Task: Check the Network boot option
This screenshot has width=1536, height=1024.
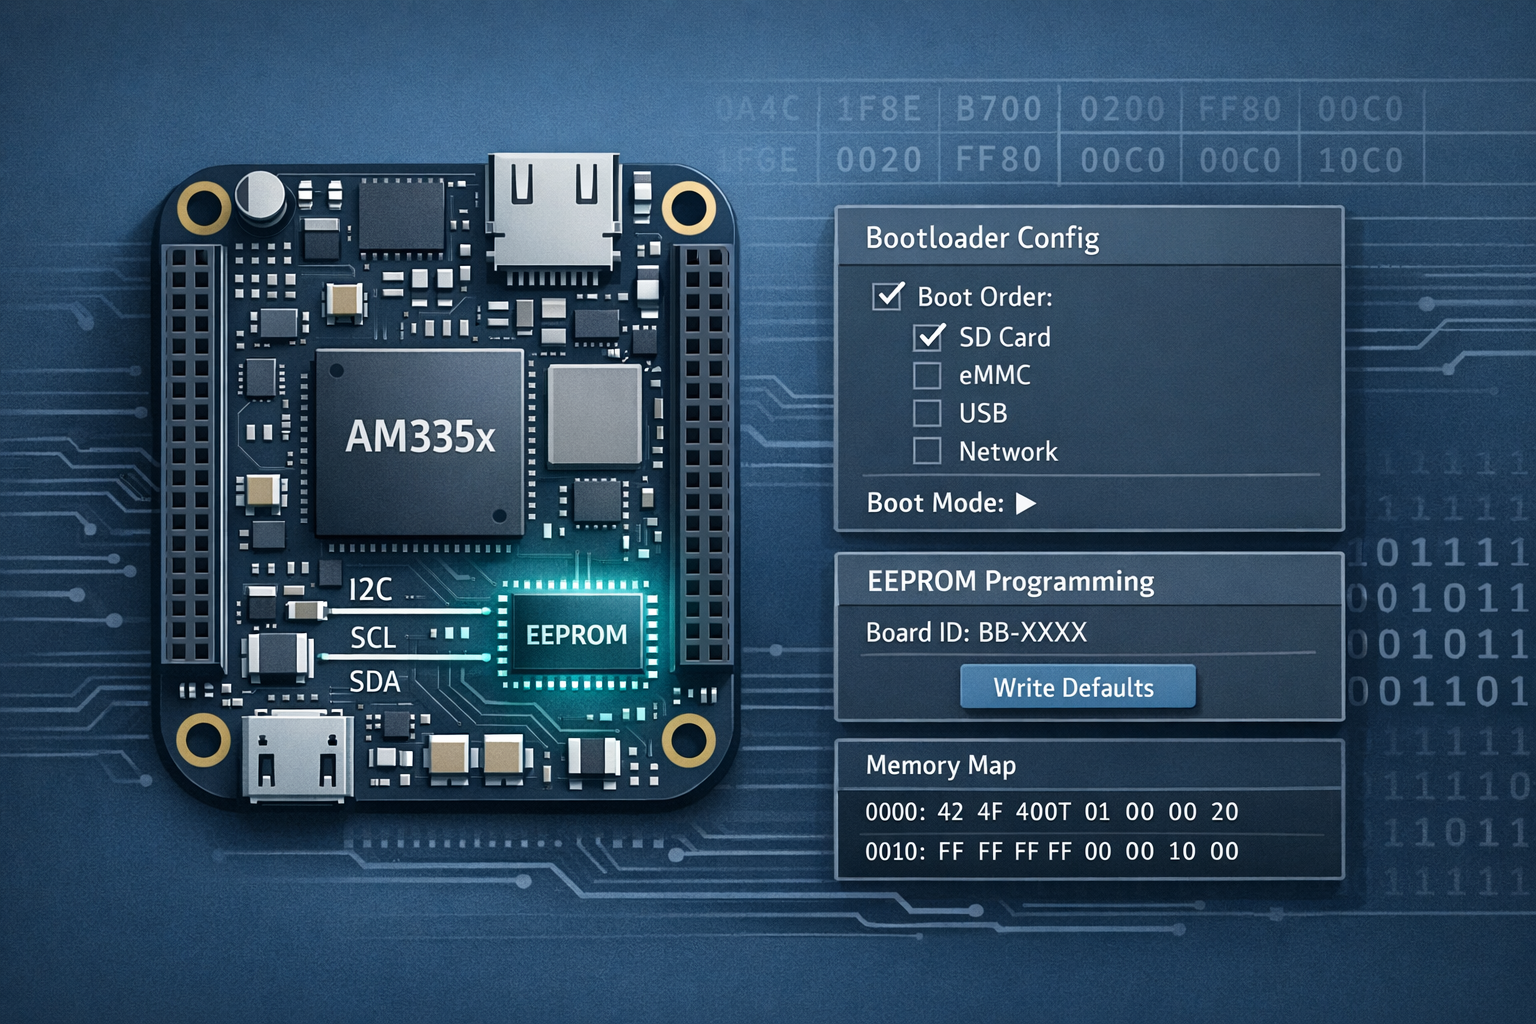Action: coord(927,451)
